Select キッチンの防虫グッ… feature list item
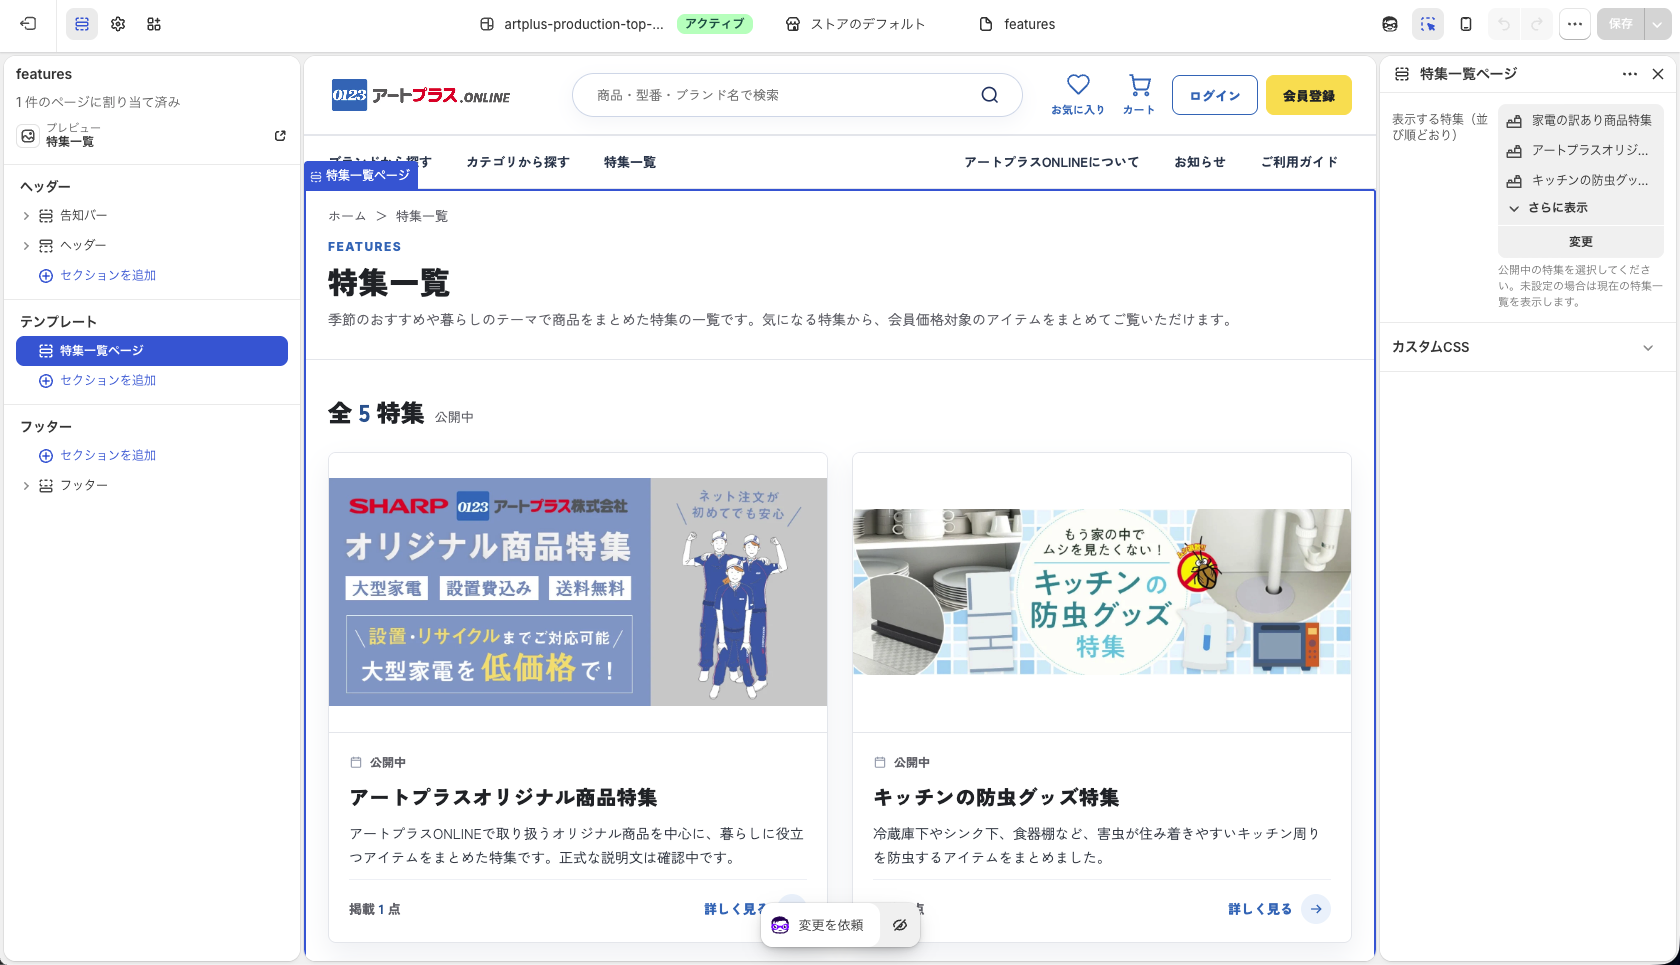Screen dimensions: 1680x965 coord(1580,180)
